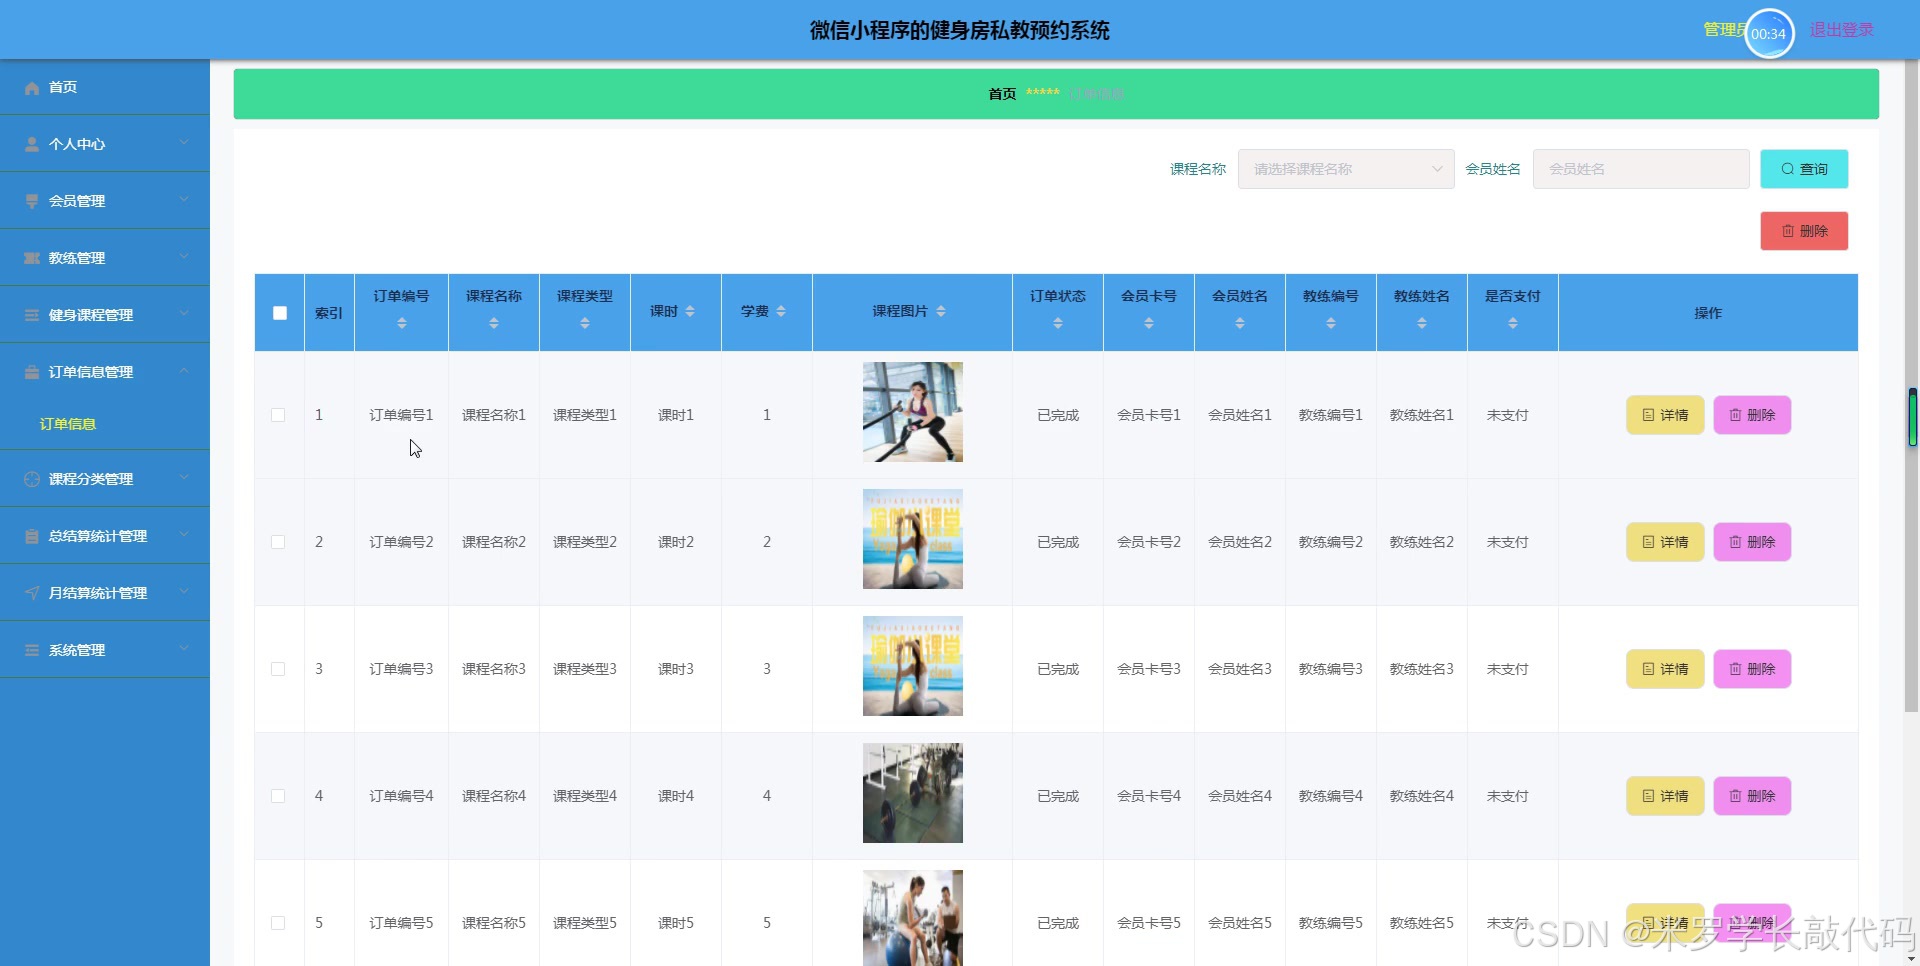The image size is (1920, 966).
Task: Sort by 订单编号 using sort arrows
Action: (401, 323)
